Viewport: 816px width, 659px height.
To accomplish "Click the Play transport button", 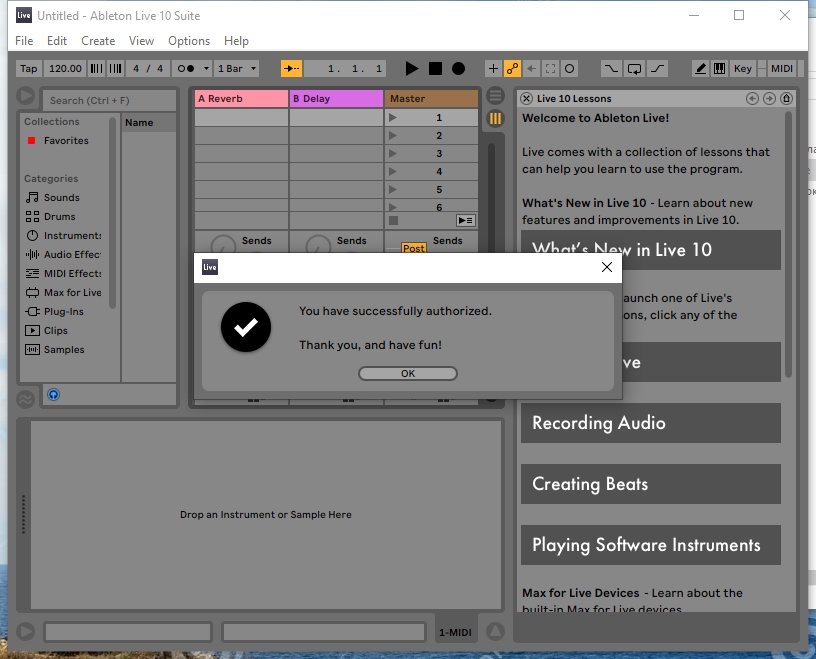I will coord(412,69).
